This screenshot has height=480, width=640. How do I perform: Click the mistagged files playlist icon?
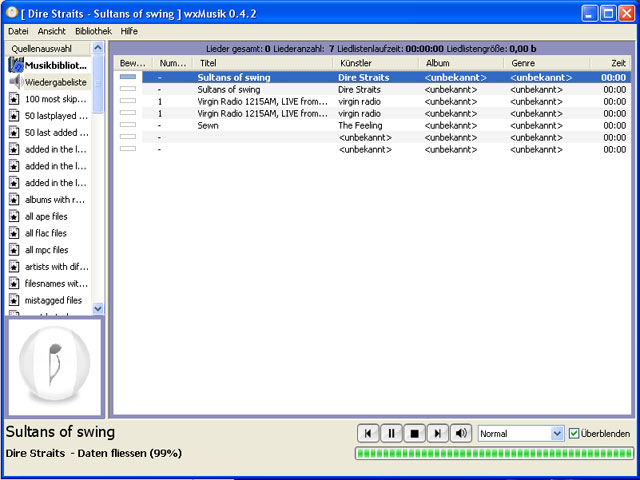tap(14, 300)
